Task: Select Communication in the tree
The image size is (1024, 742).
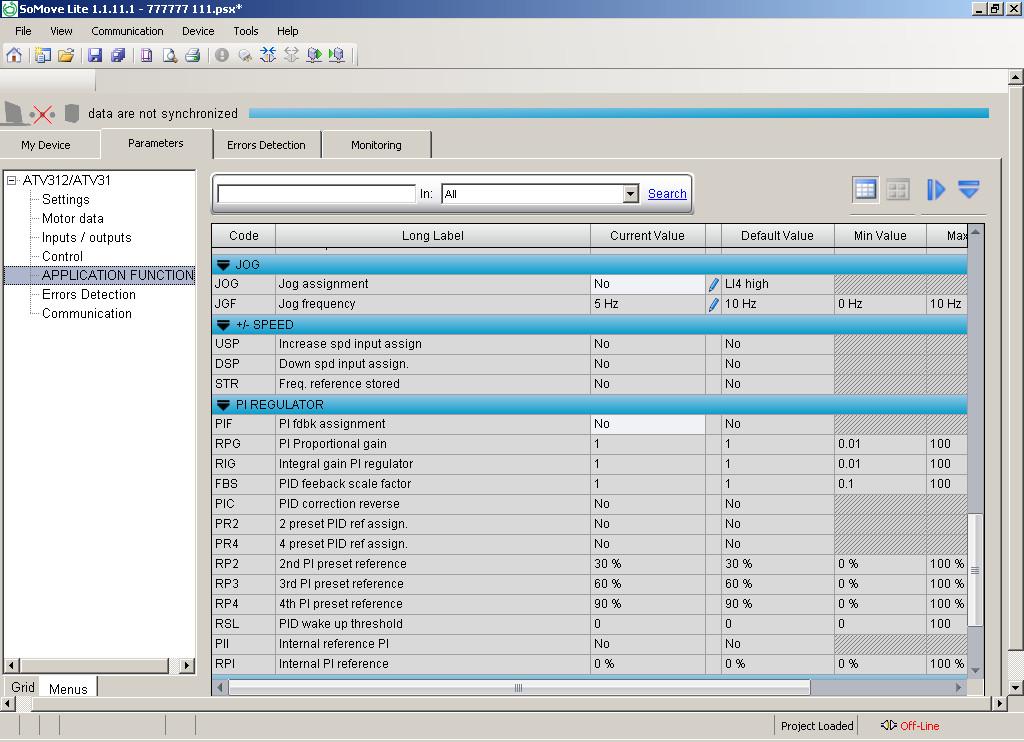Action: [87, 314]
